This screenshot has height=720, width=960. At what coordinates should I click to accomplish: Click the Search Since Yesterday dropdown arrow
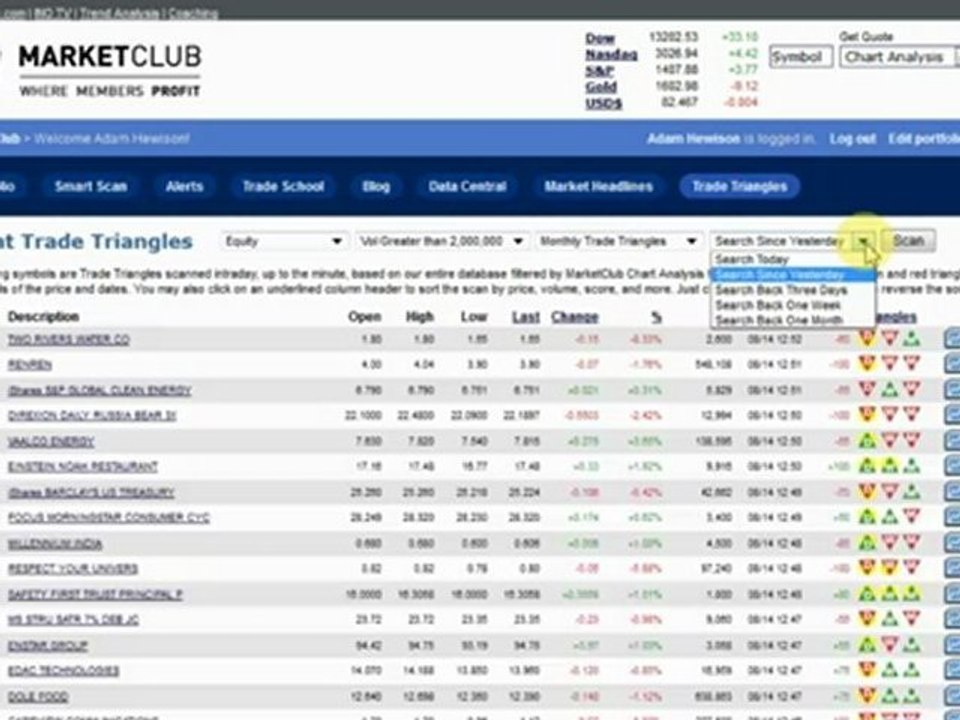coord(863,241)
